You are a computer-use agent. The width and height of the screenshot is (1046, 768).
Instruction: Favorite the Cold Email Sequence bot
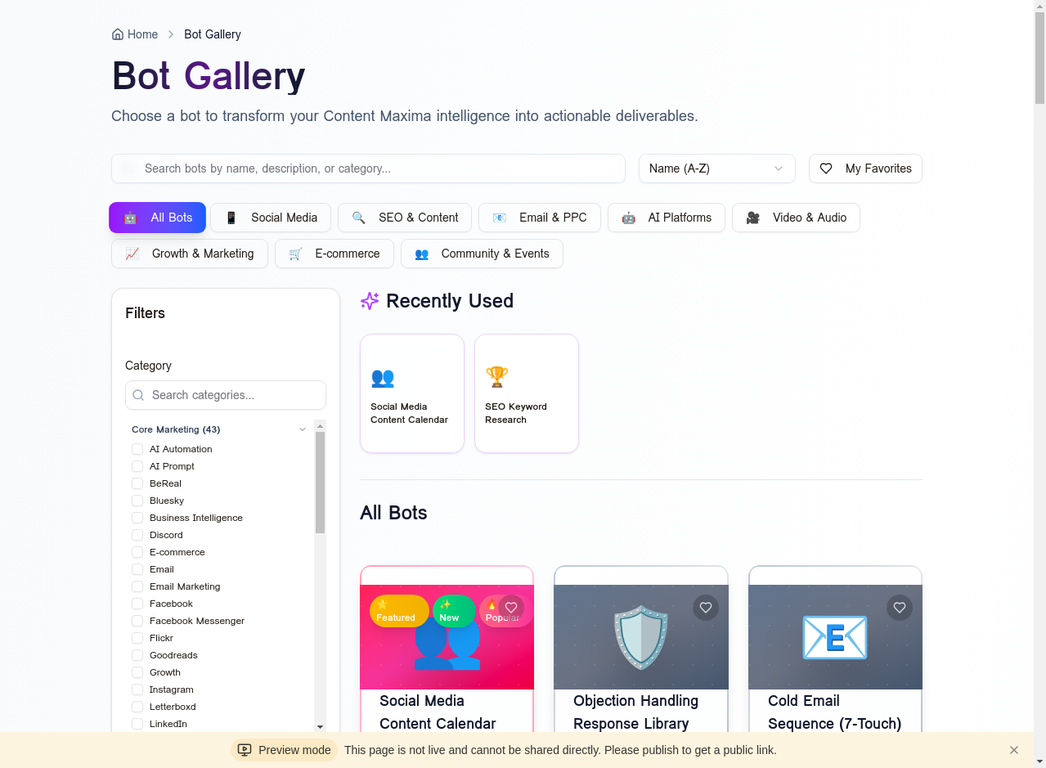point(899,608)
